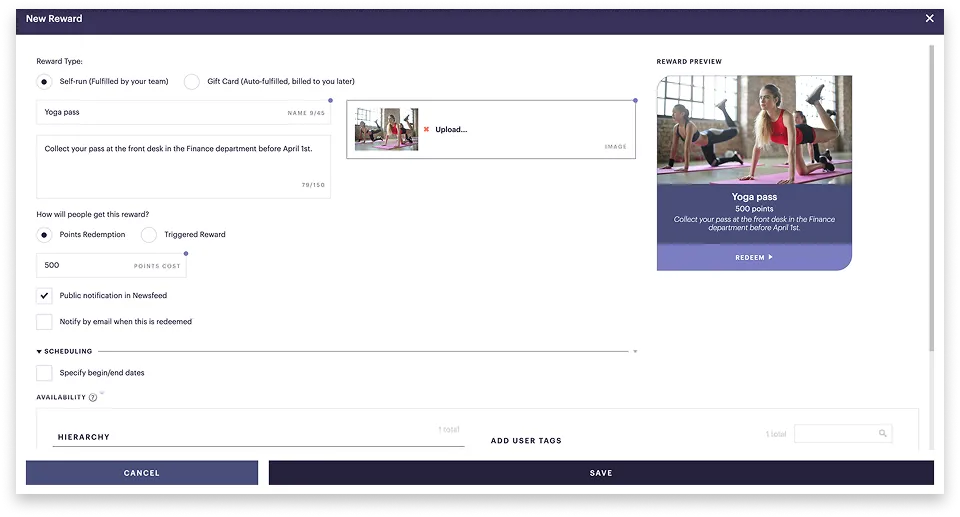Click the AVAILABILITY label
960x517 pixels.
(x=61, y=398)
